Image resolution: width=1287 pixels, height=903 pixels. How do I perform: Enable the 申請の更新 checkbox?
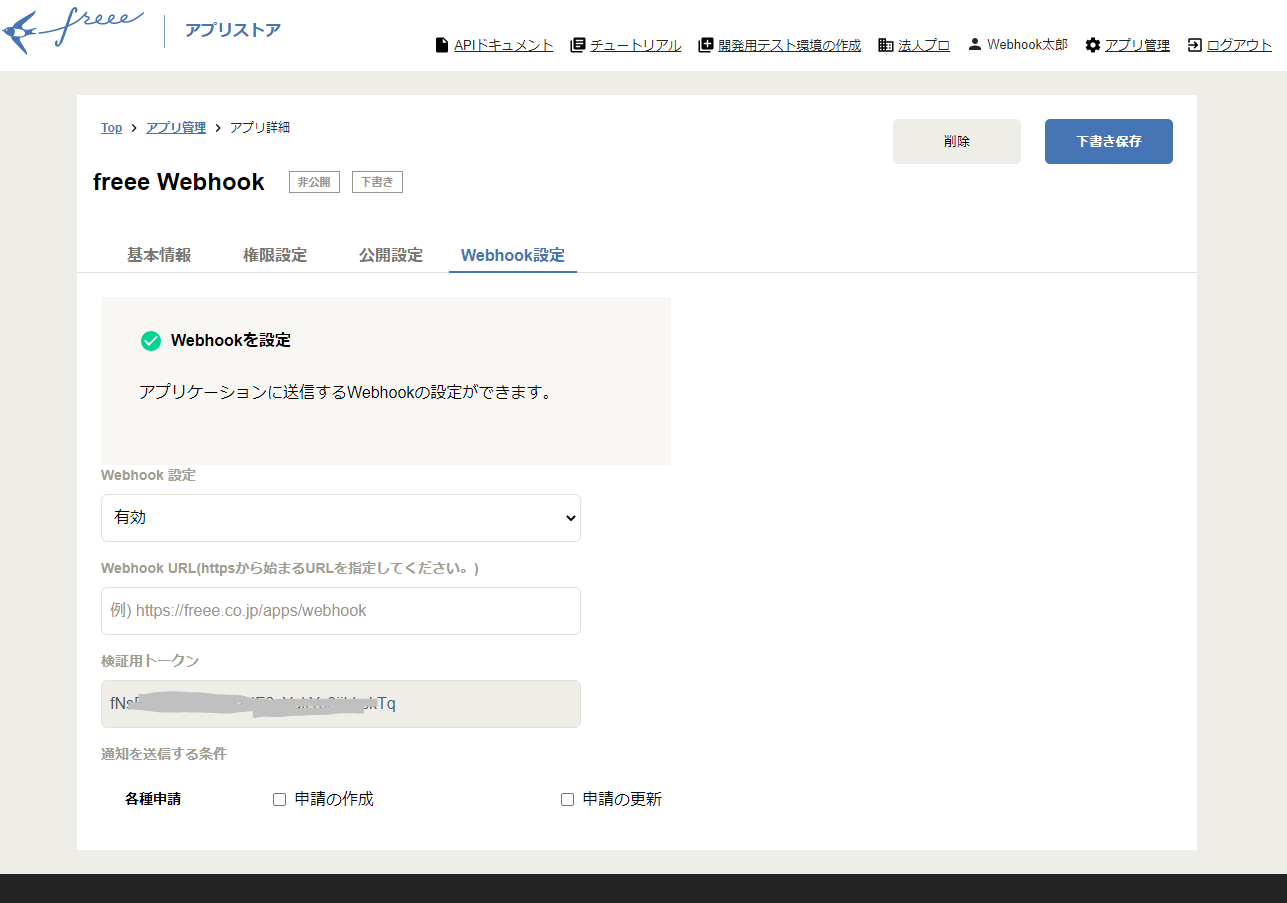coord(567,798)
